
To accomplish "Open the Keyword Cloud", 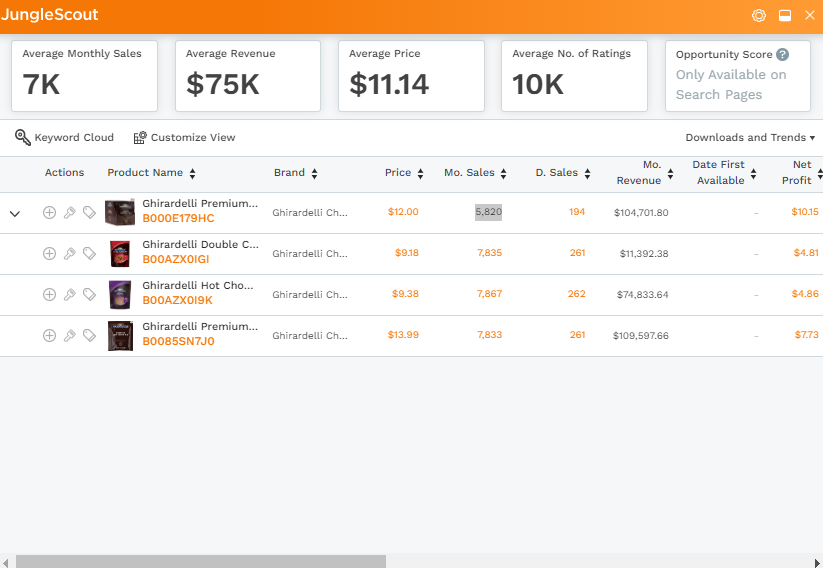I will (x=64, y=138).
